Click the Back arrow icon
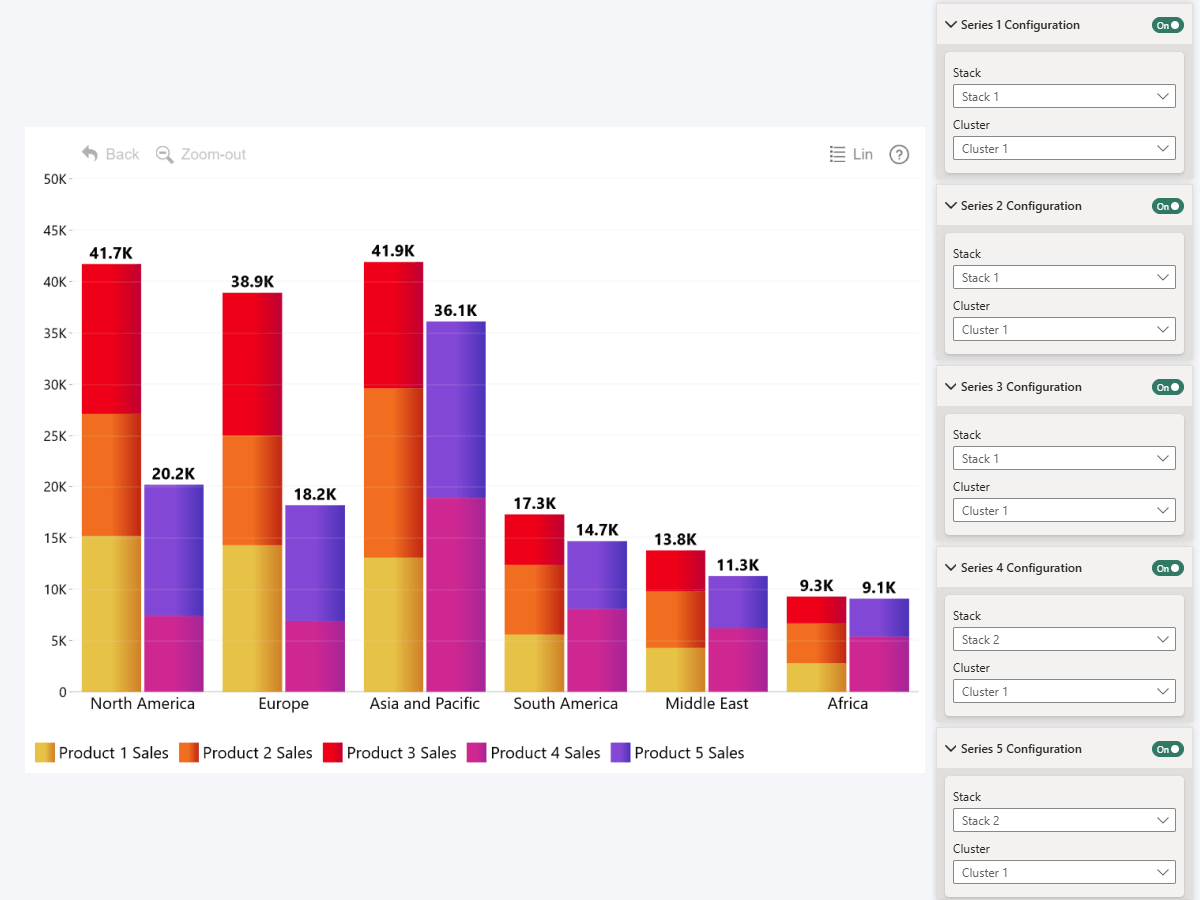This screenshot has width=1200, height=900. tap(90, 154)
